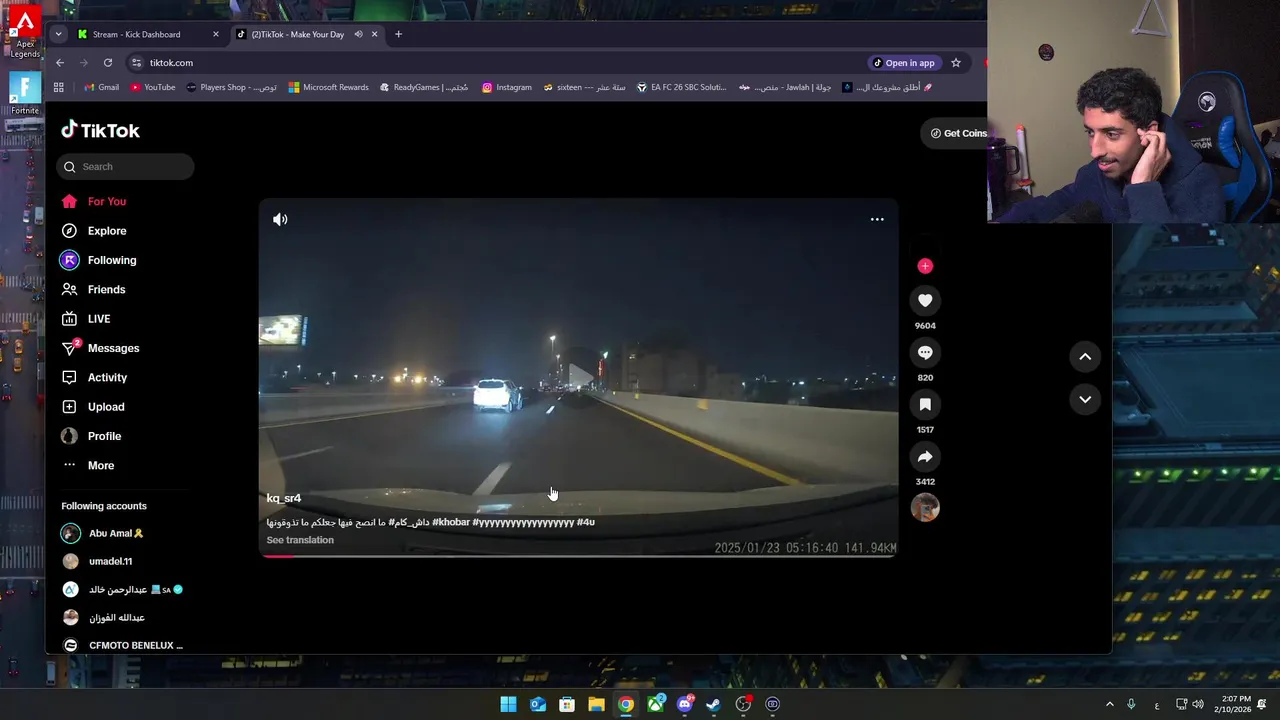
Task: Go to previous video with up chevron
Action: point(1085,356)
